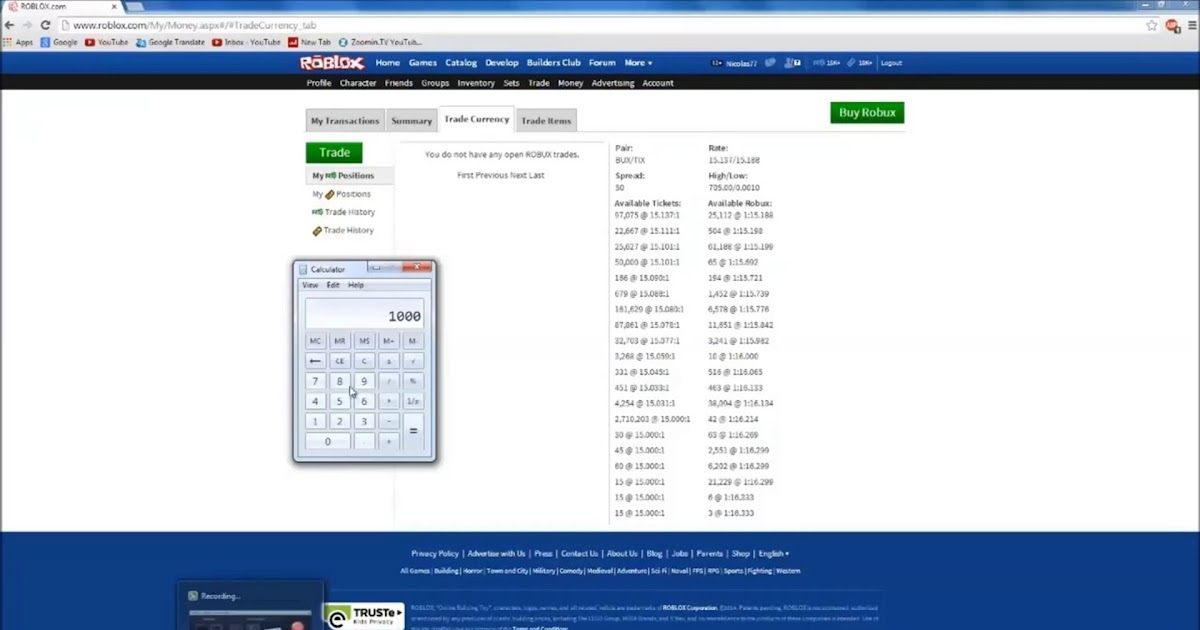Open the friend requests icon in header
This screenshot has height=630, width=1200.
click(x=794, y=63)
